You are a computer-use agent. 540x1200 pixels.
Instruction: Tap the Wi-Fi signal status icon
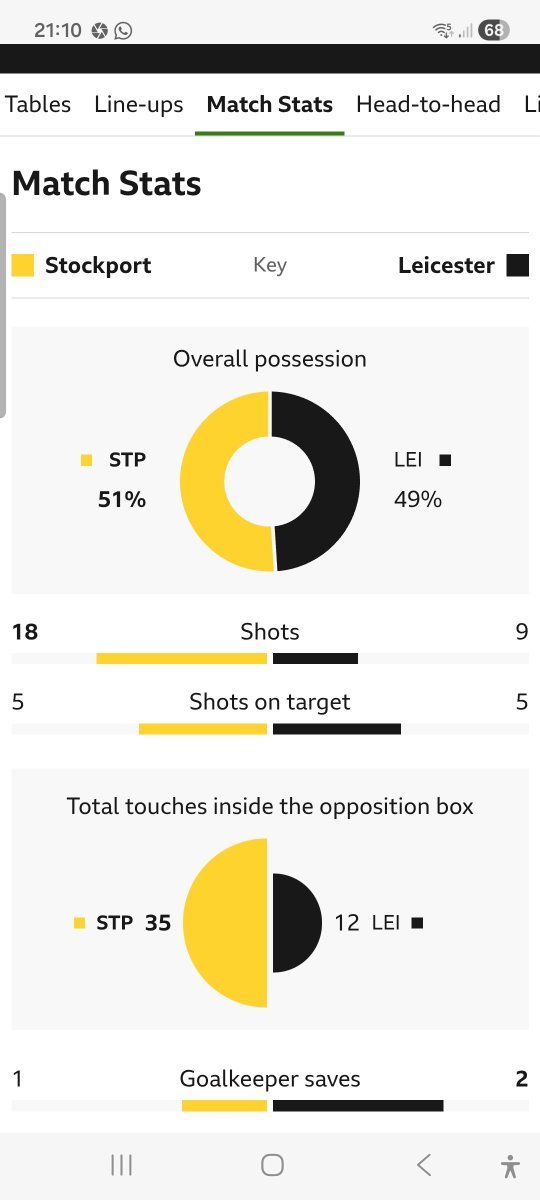pos(442,30)
